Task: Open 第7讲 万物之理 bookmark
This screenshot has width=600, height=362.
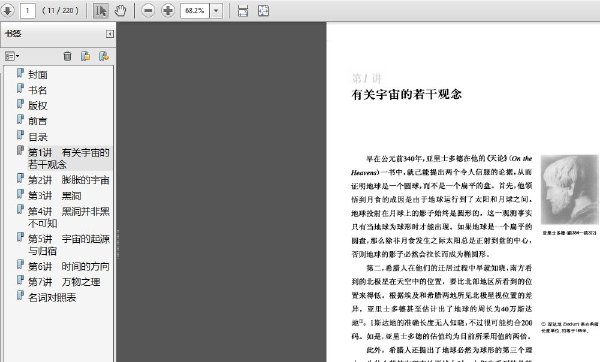Action: (64, 282)
